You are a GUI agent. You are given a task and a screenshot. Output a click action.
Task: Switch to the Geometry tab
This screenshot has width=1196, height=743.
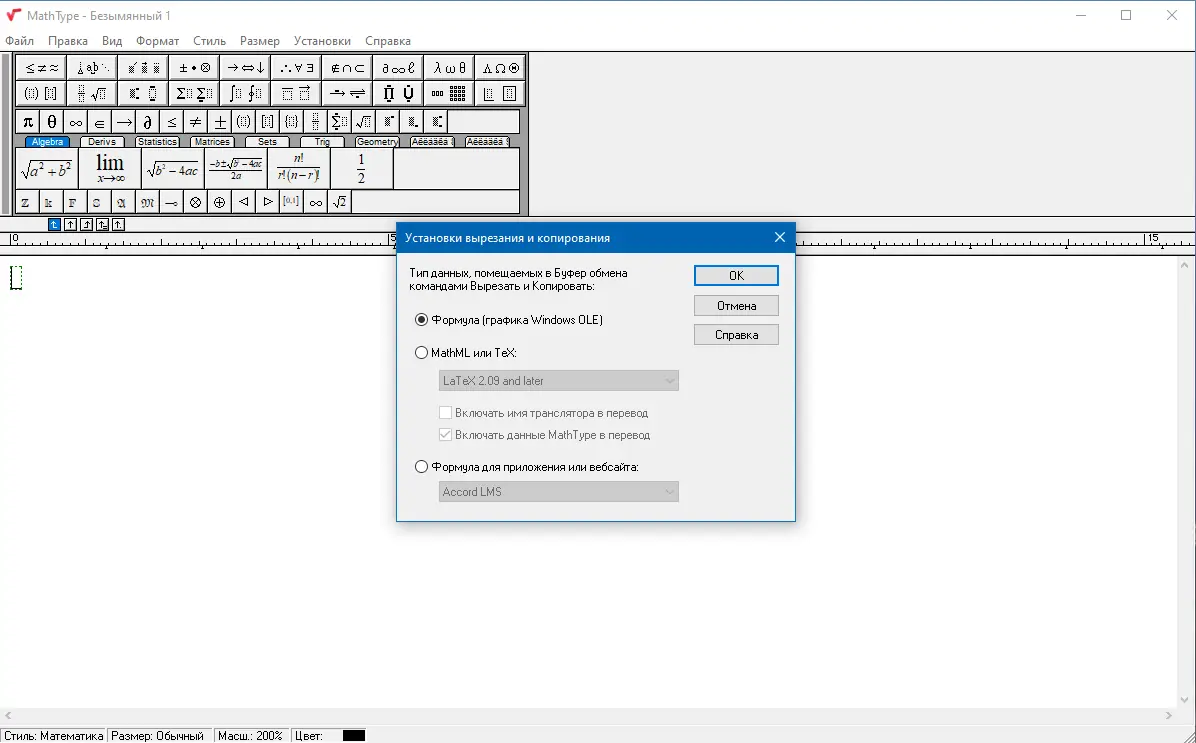[x=377, y=142]
